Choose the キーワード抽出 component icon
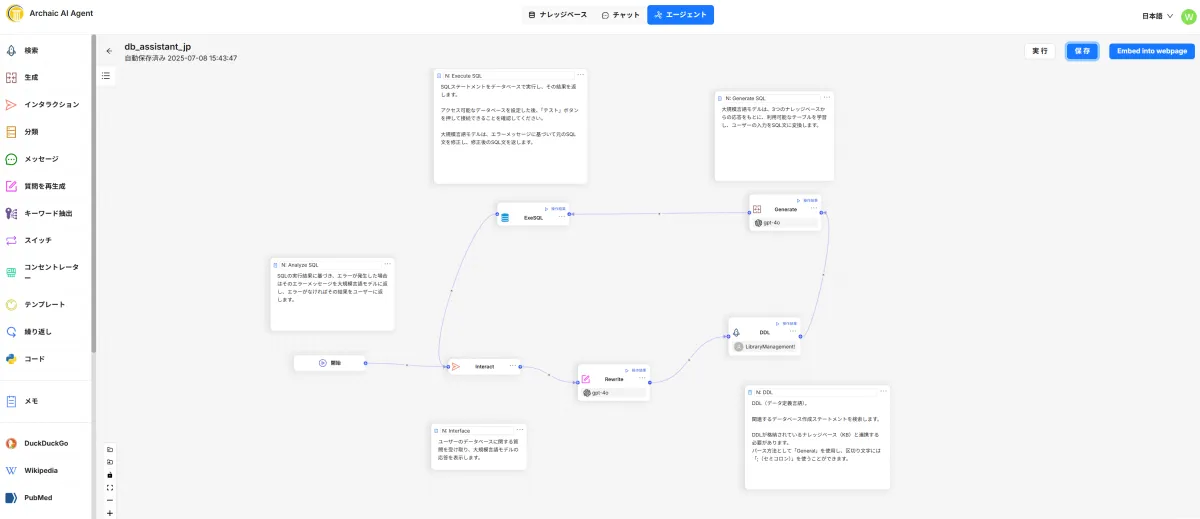 click(11, 213)
